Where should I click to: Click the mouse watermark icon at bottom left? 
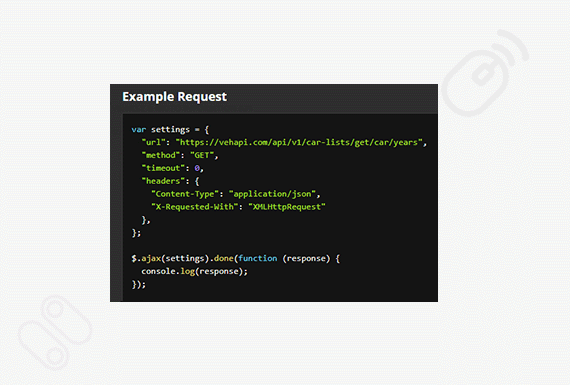point(55,332)
